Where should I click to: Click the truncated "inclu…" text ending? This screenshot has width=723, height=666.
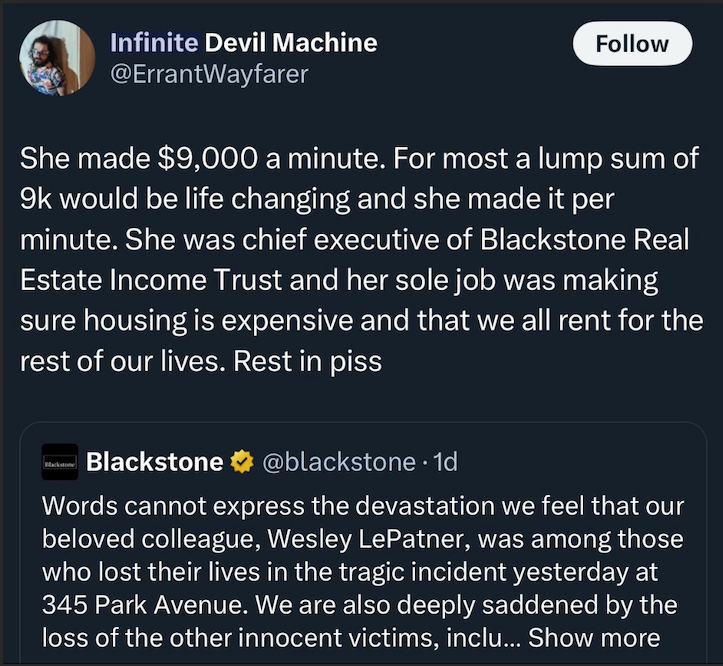[x=488, y=637]
